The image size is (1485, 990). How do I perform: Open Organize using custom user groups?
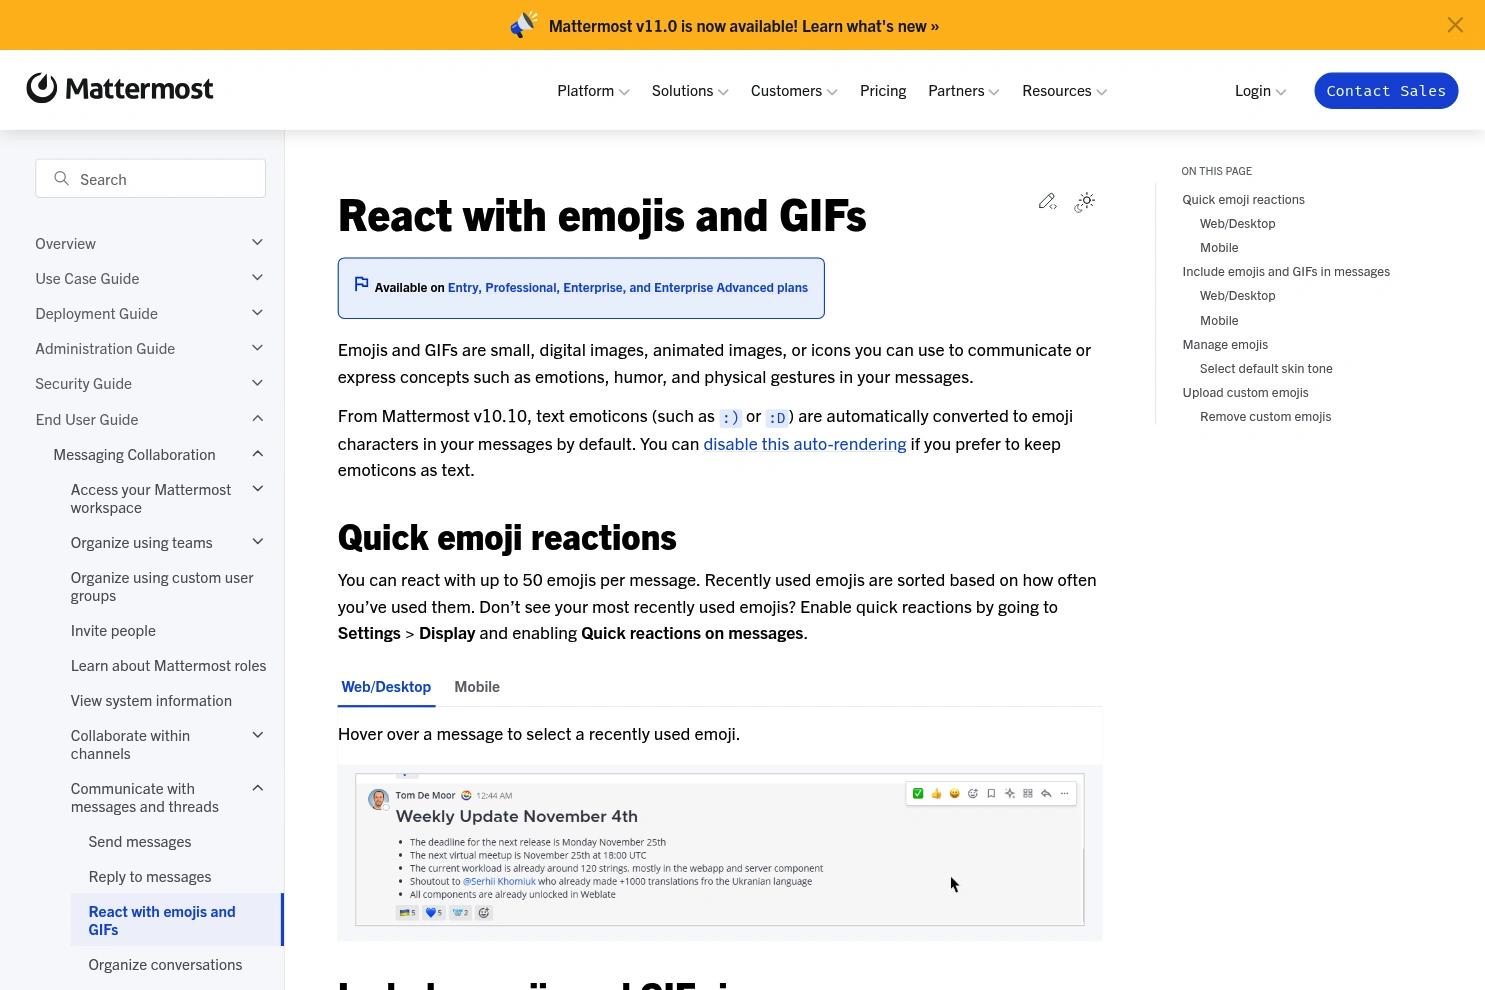click(x=162, y=587)
